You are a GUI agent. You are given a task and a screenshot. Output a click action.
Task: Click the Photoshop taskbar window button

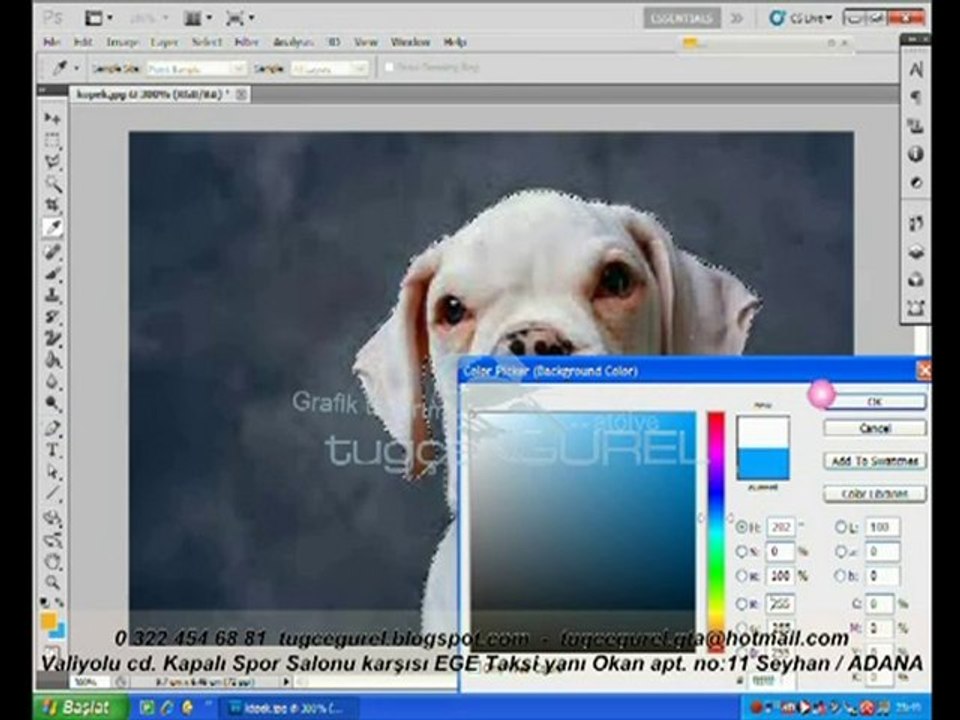coord(288,708)
